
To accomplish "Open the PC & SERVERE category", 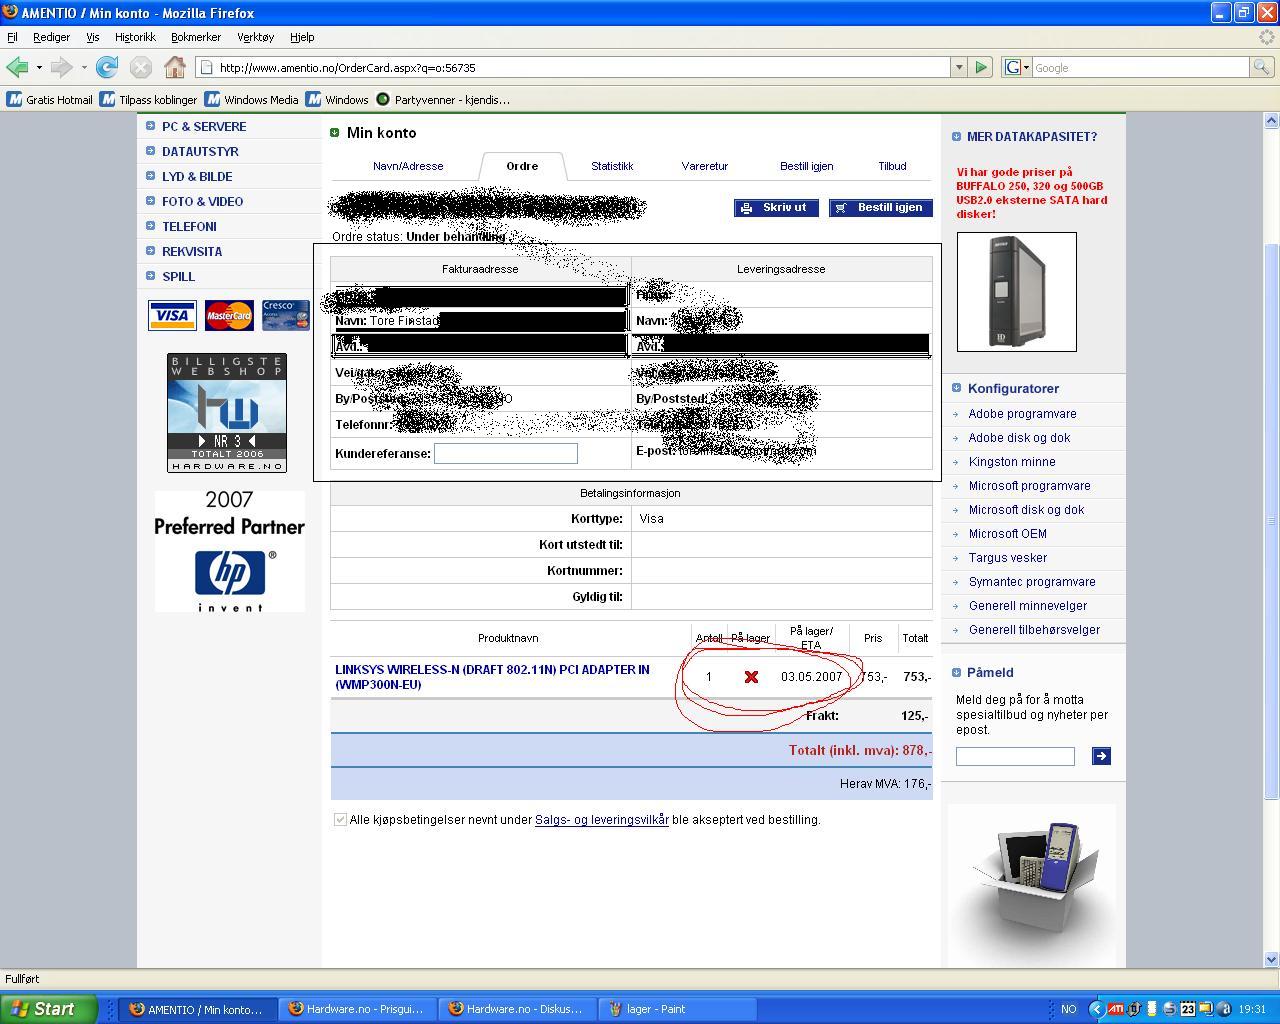I will pyautogui.click(x=204, y=127).
